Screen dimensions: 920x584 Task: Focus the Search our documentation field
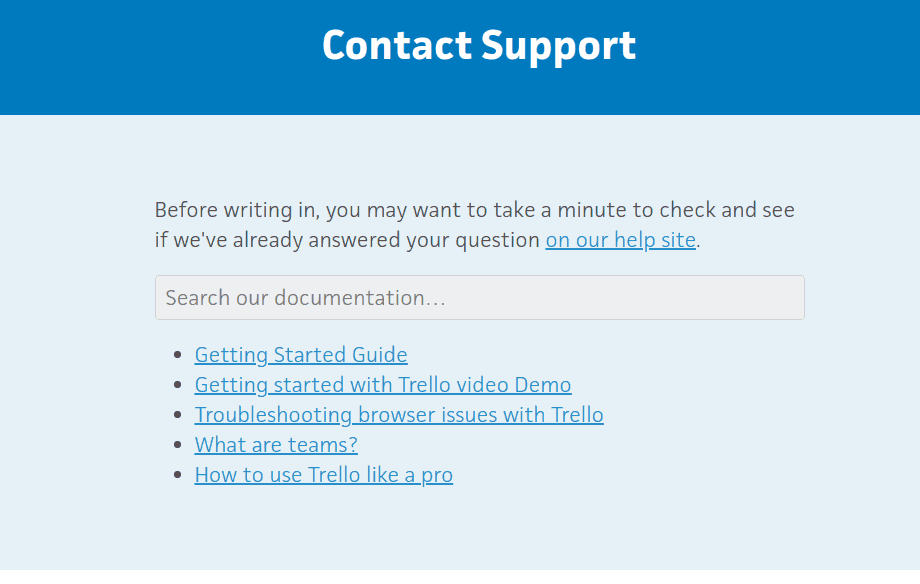point(480,298)
